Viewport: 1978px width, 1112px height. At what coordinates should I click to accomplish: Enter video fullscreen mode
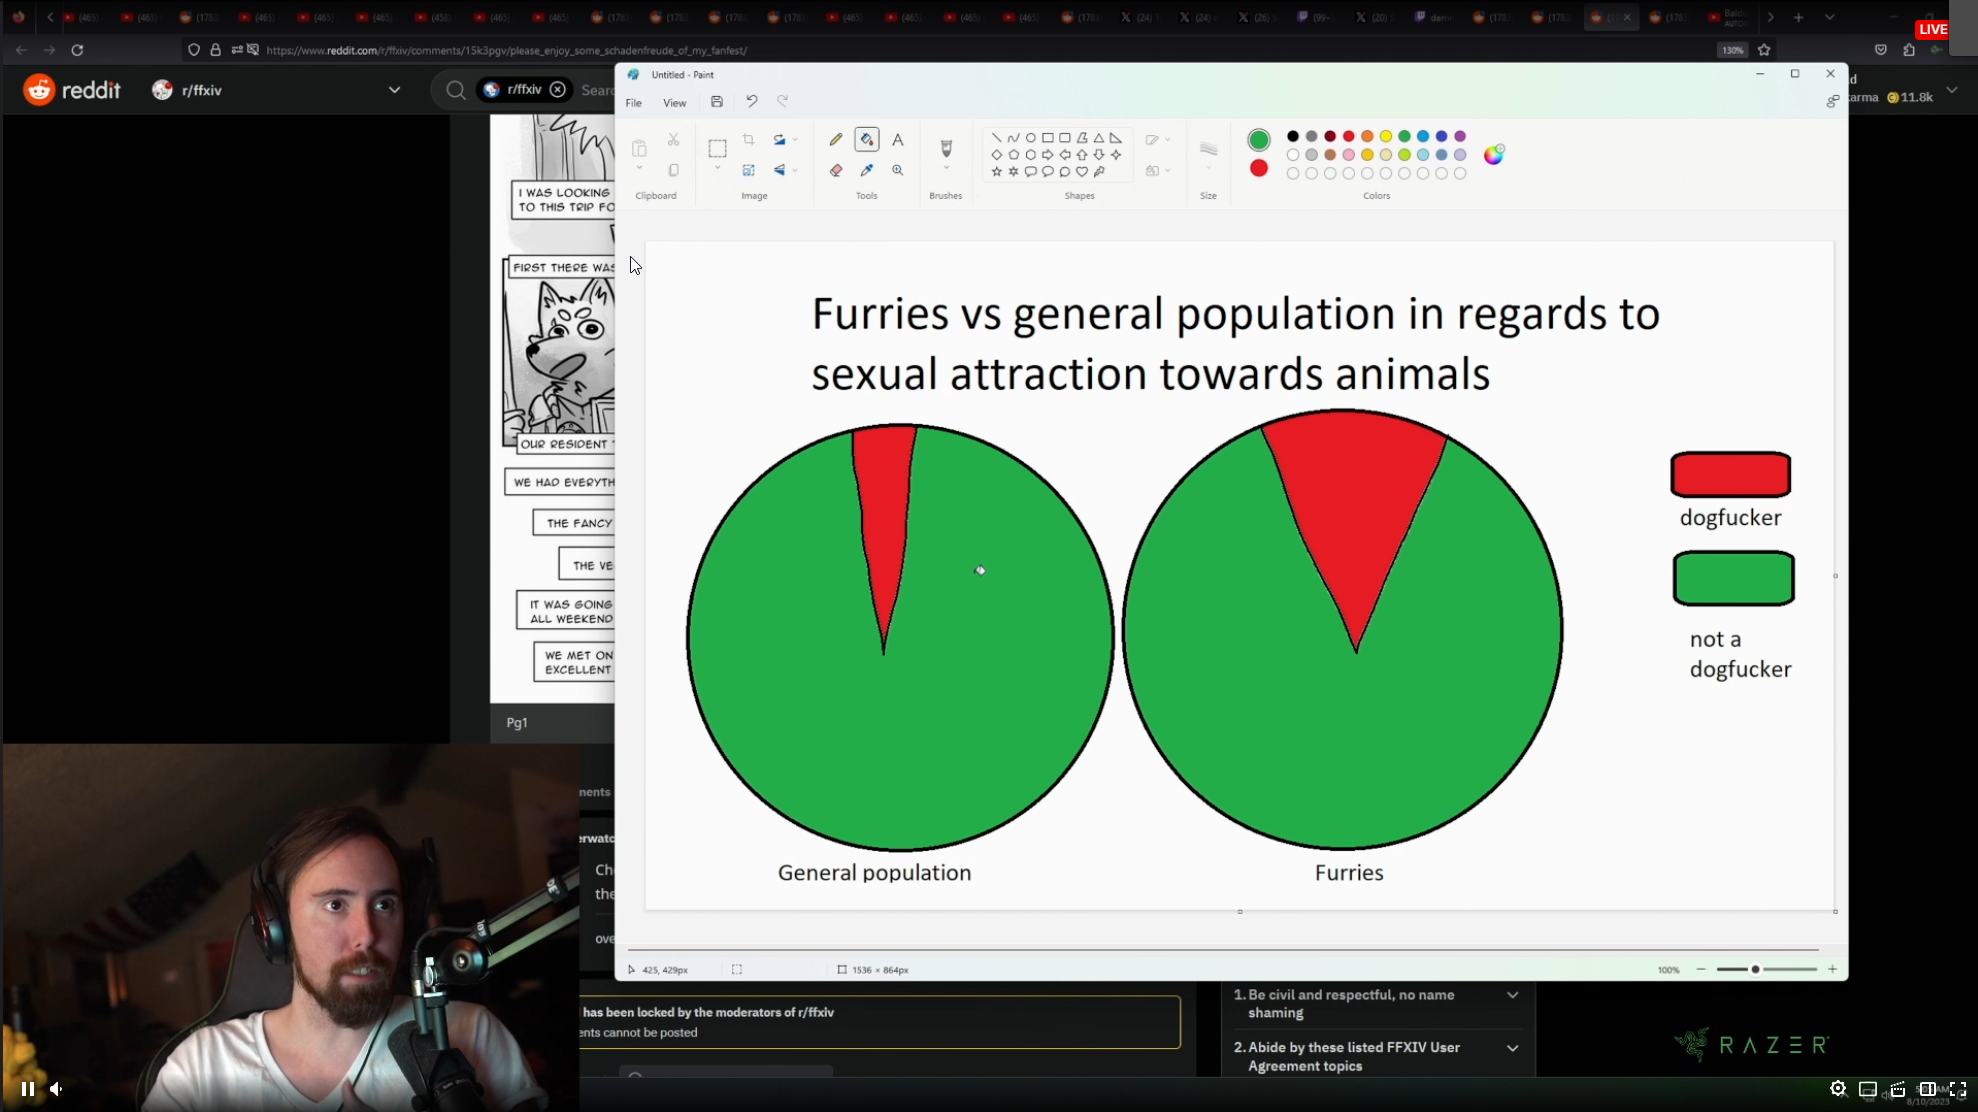tap(1957, 1089)
